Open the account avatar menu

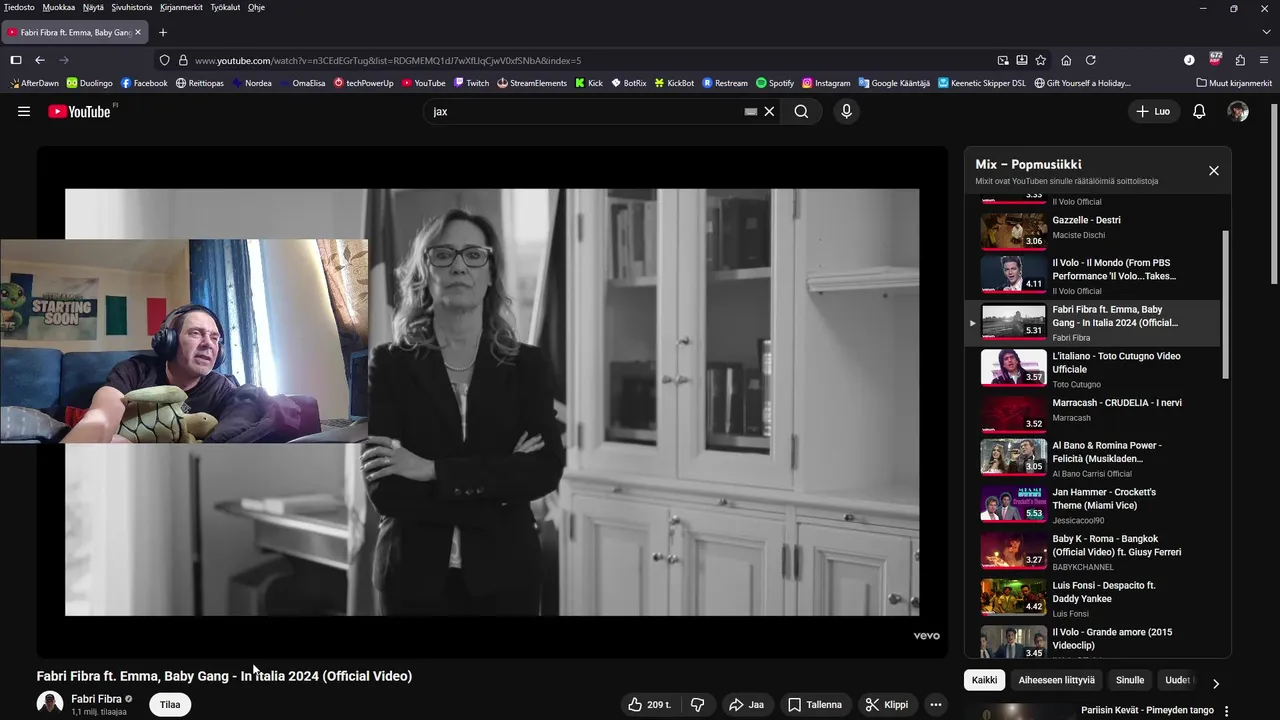click(1238, 112)
